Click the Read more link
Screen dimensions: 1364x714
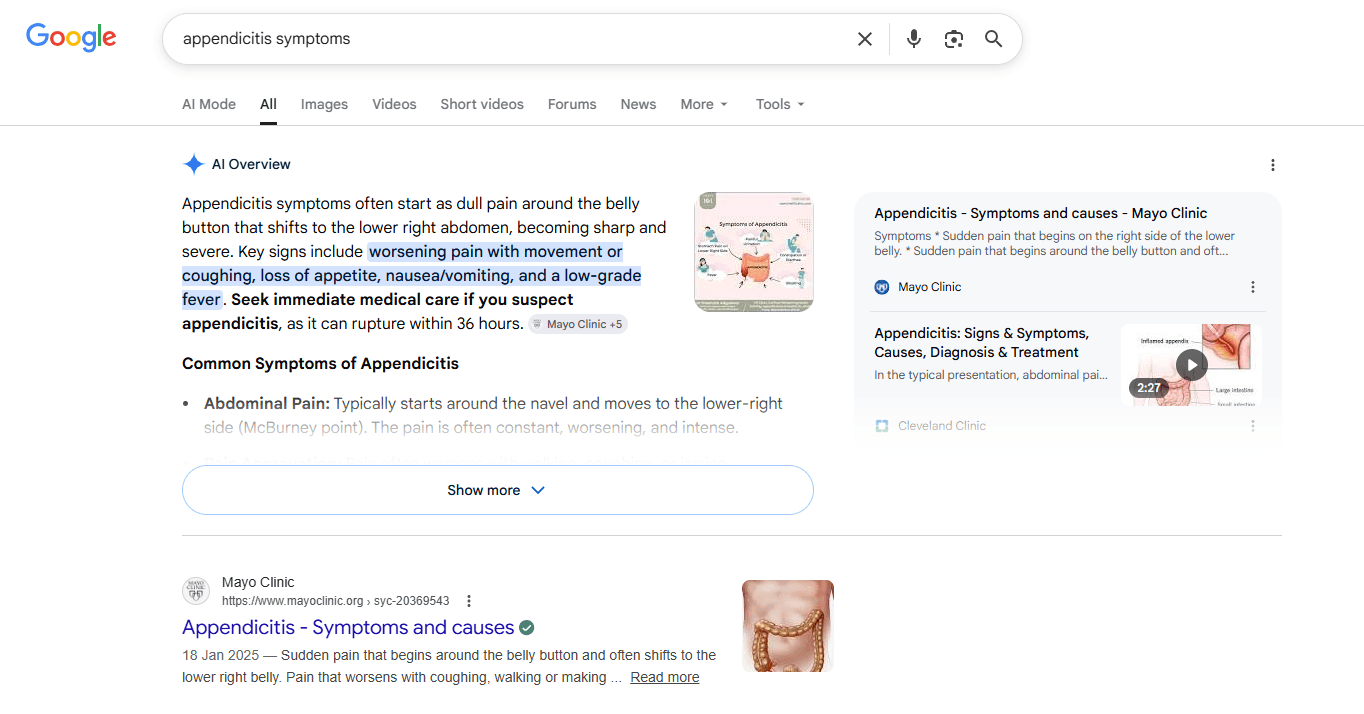click(665, 677)
